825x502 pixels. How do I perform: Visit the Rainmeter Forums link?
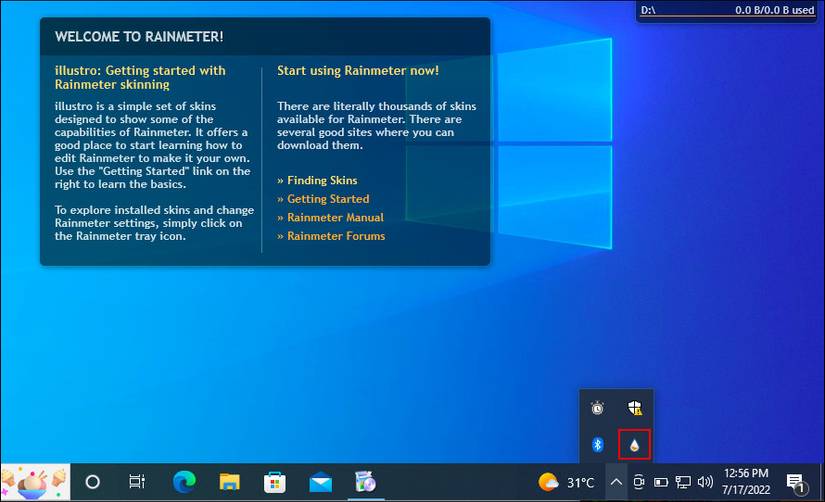331,236
